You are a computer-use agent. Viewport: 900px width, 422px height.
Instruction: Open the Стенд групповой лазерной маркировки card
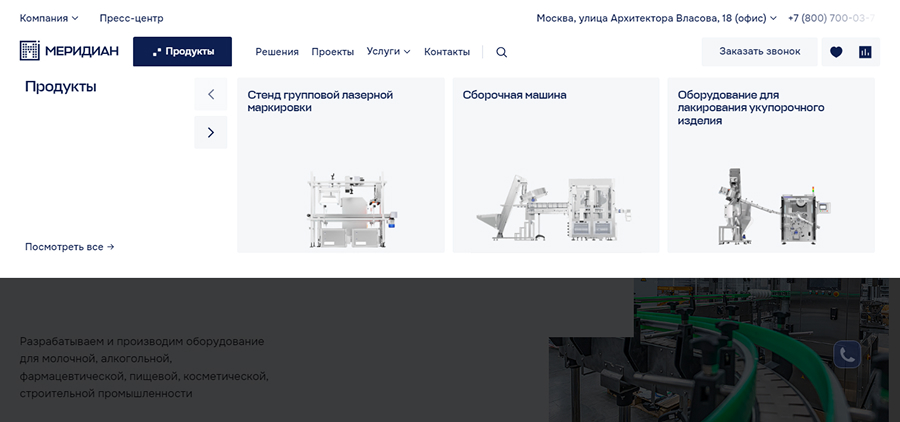coord(341,165)
